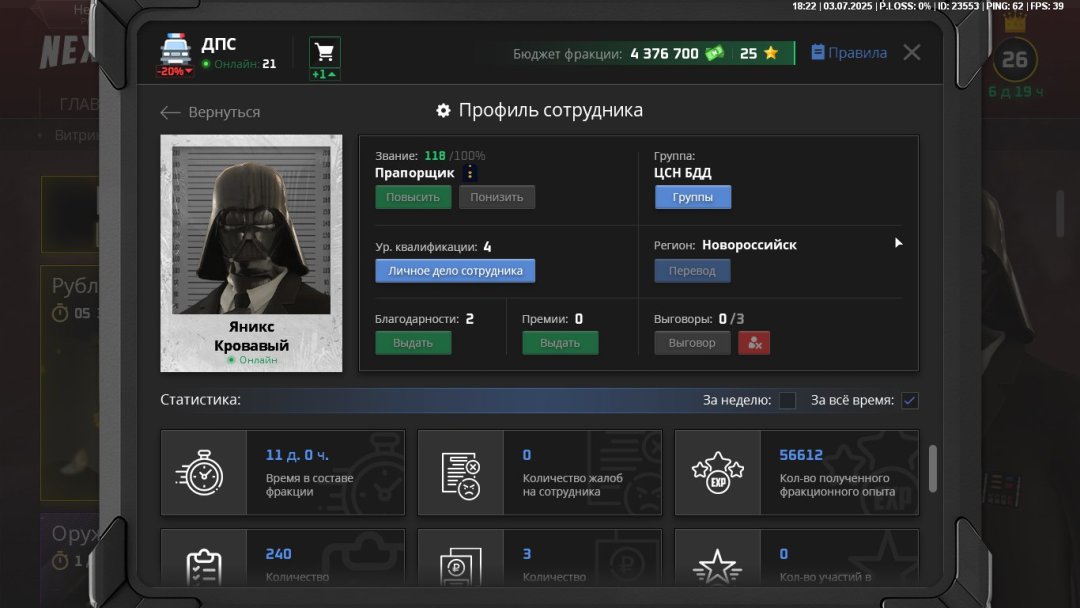Click the 56612 faction experience value
This screenshot has width=1080, height=608.
[x=800, y=455]
